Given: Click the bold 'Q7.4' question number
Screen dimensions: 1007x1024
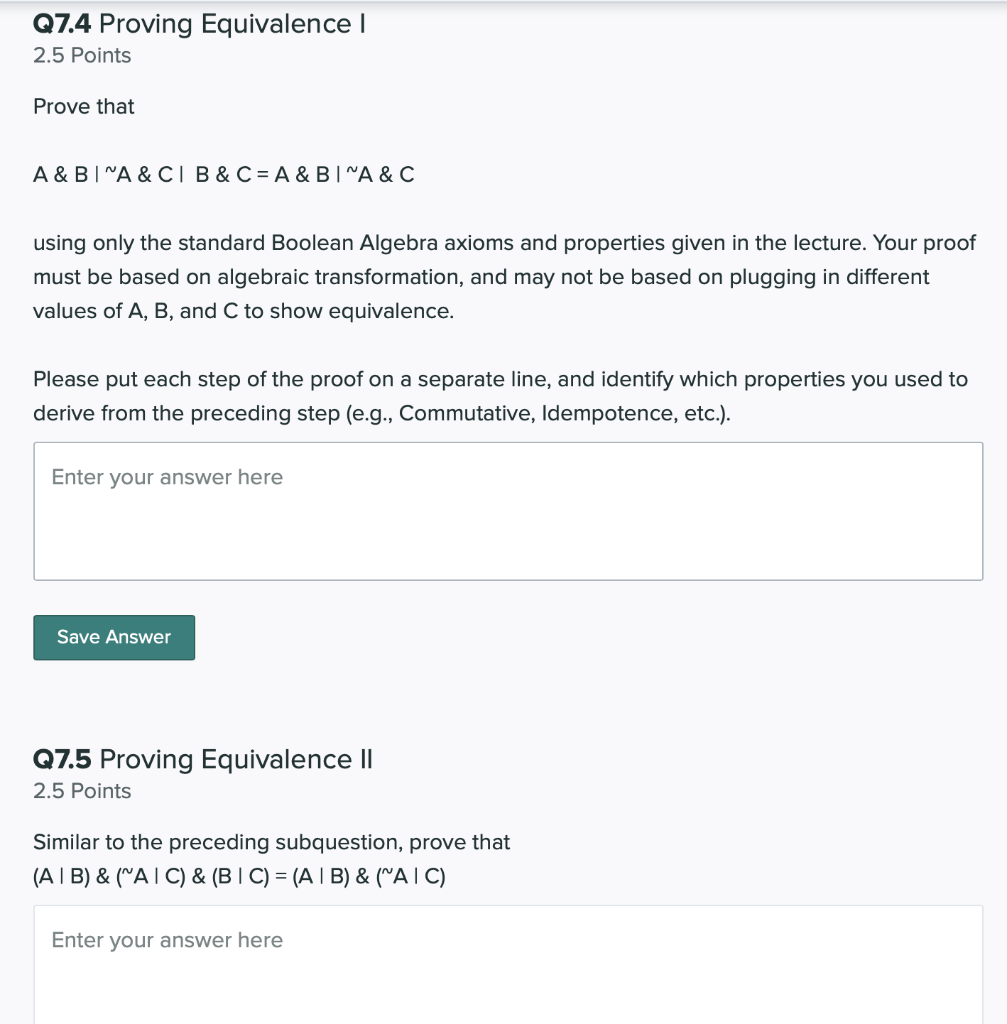Looking at the screenshot, I should point(63,24).
